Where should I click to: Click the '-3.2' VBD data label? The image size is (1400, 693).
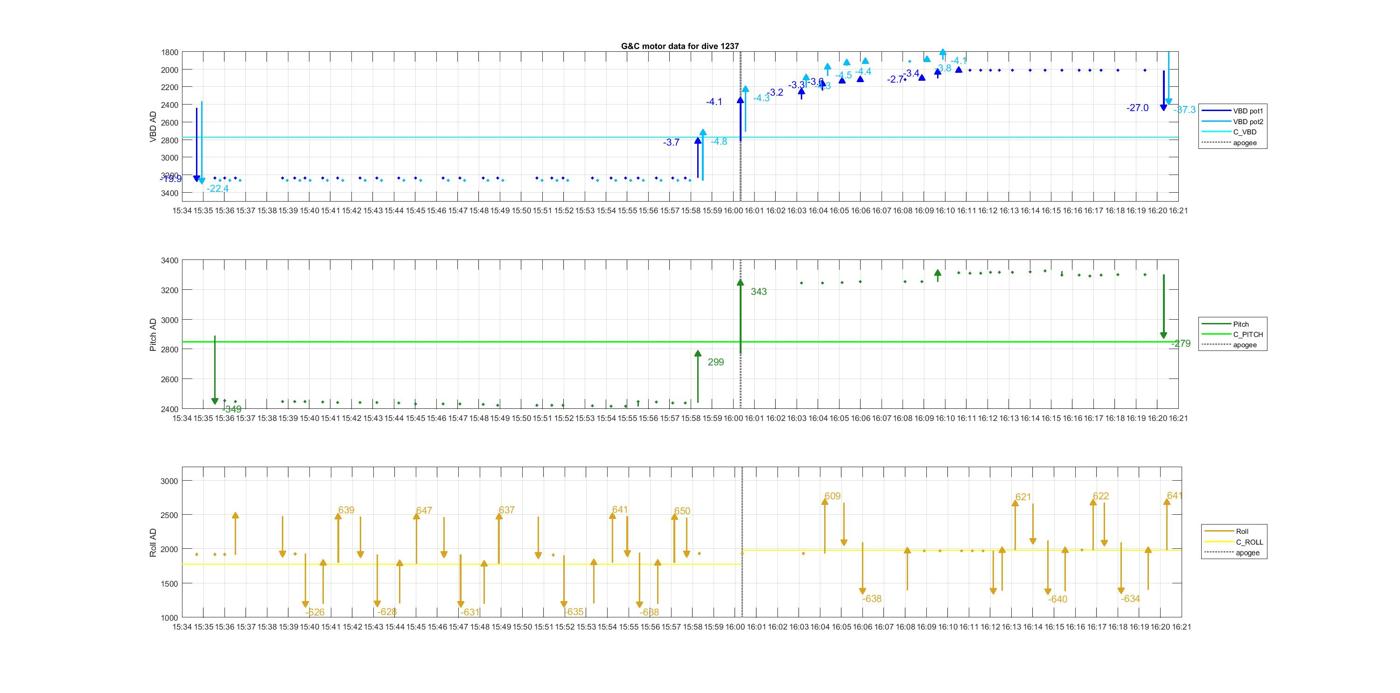click(x=776, y=93)
